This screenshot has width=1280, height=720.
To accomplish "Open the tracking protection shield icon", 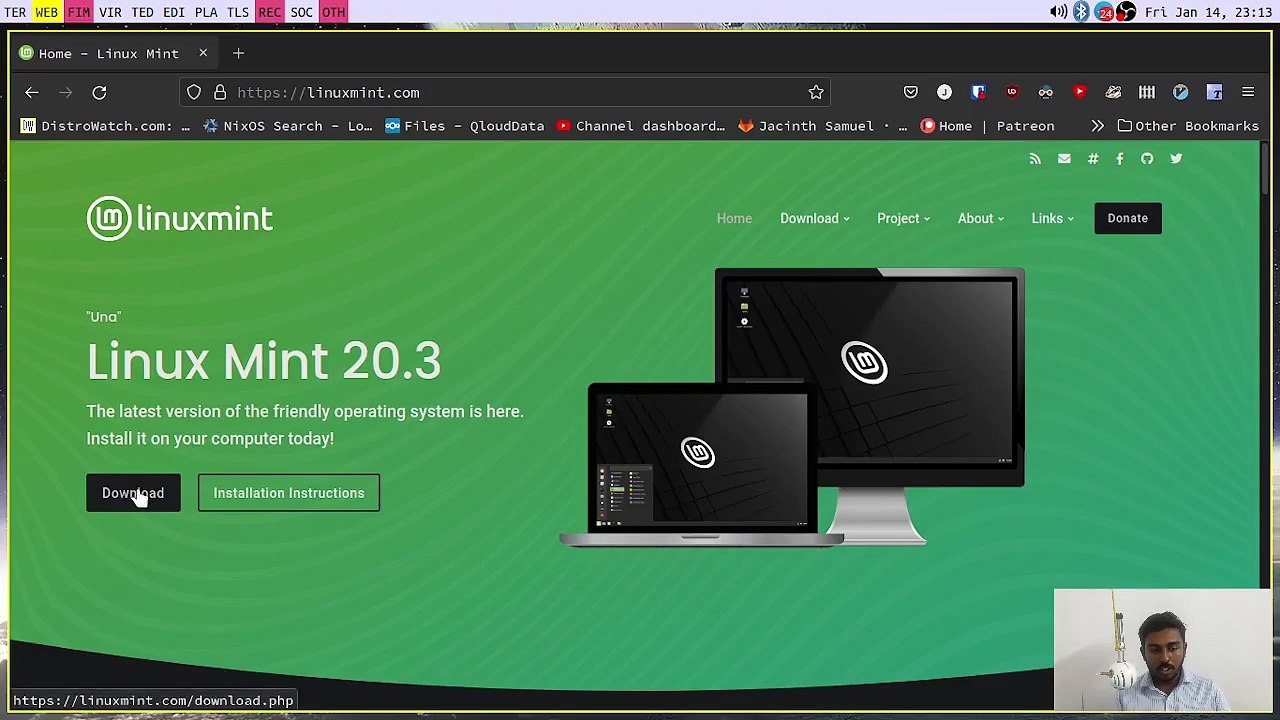I will [194, 92].
